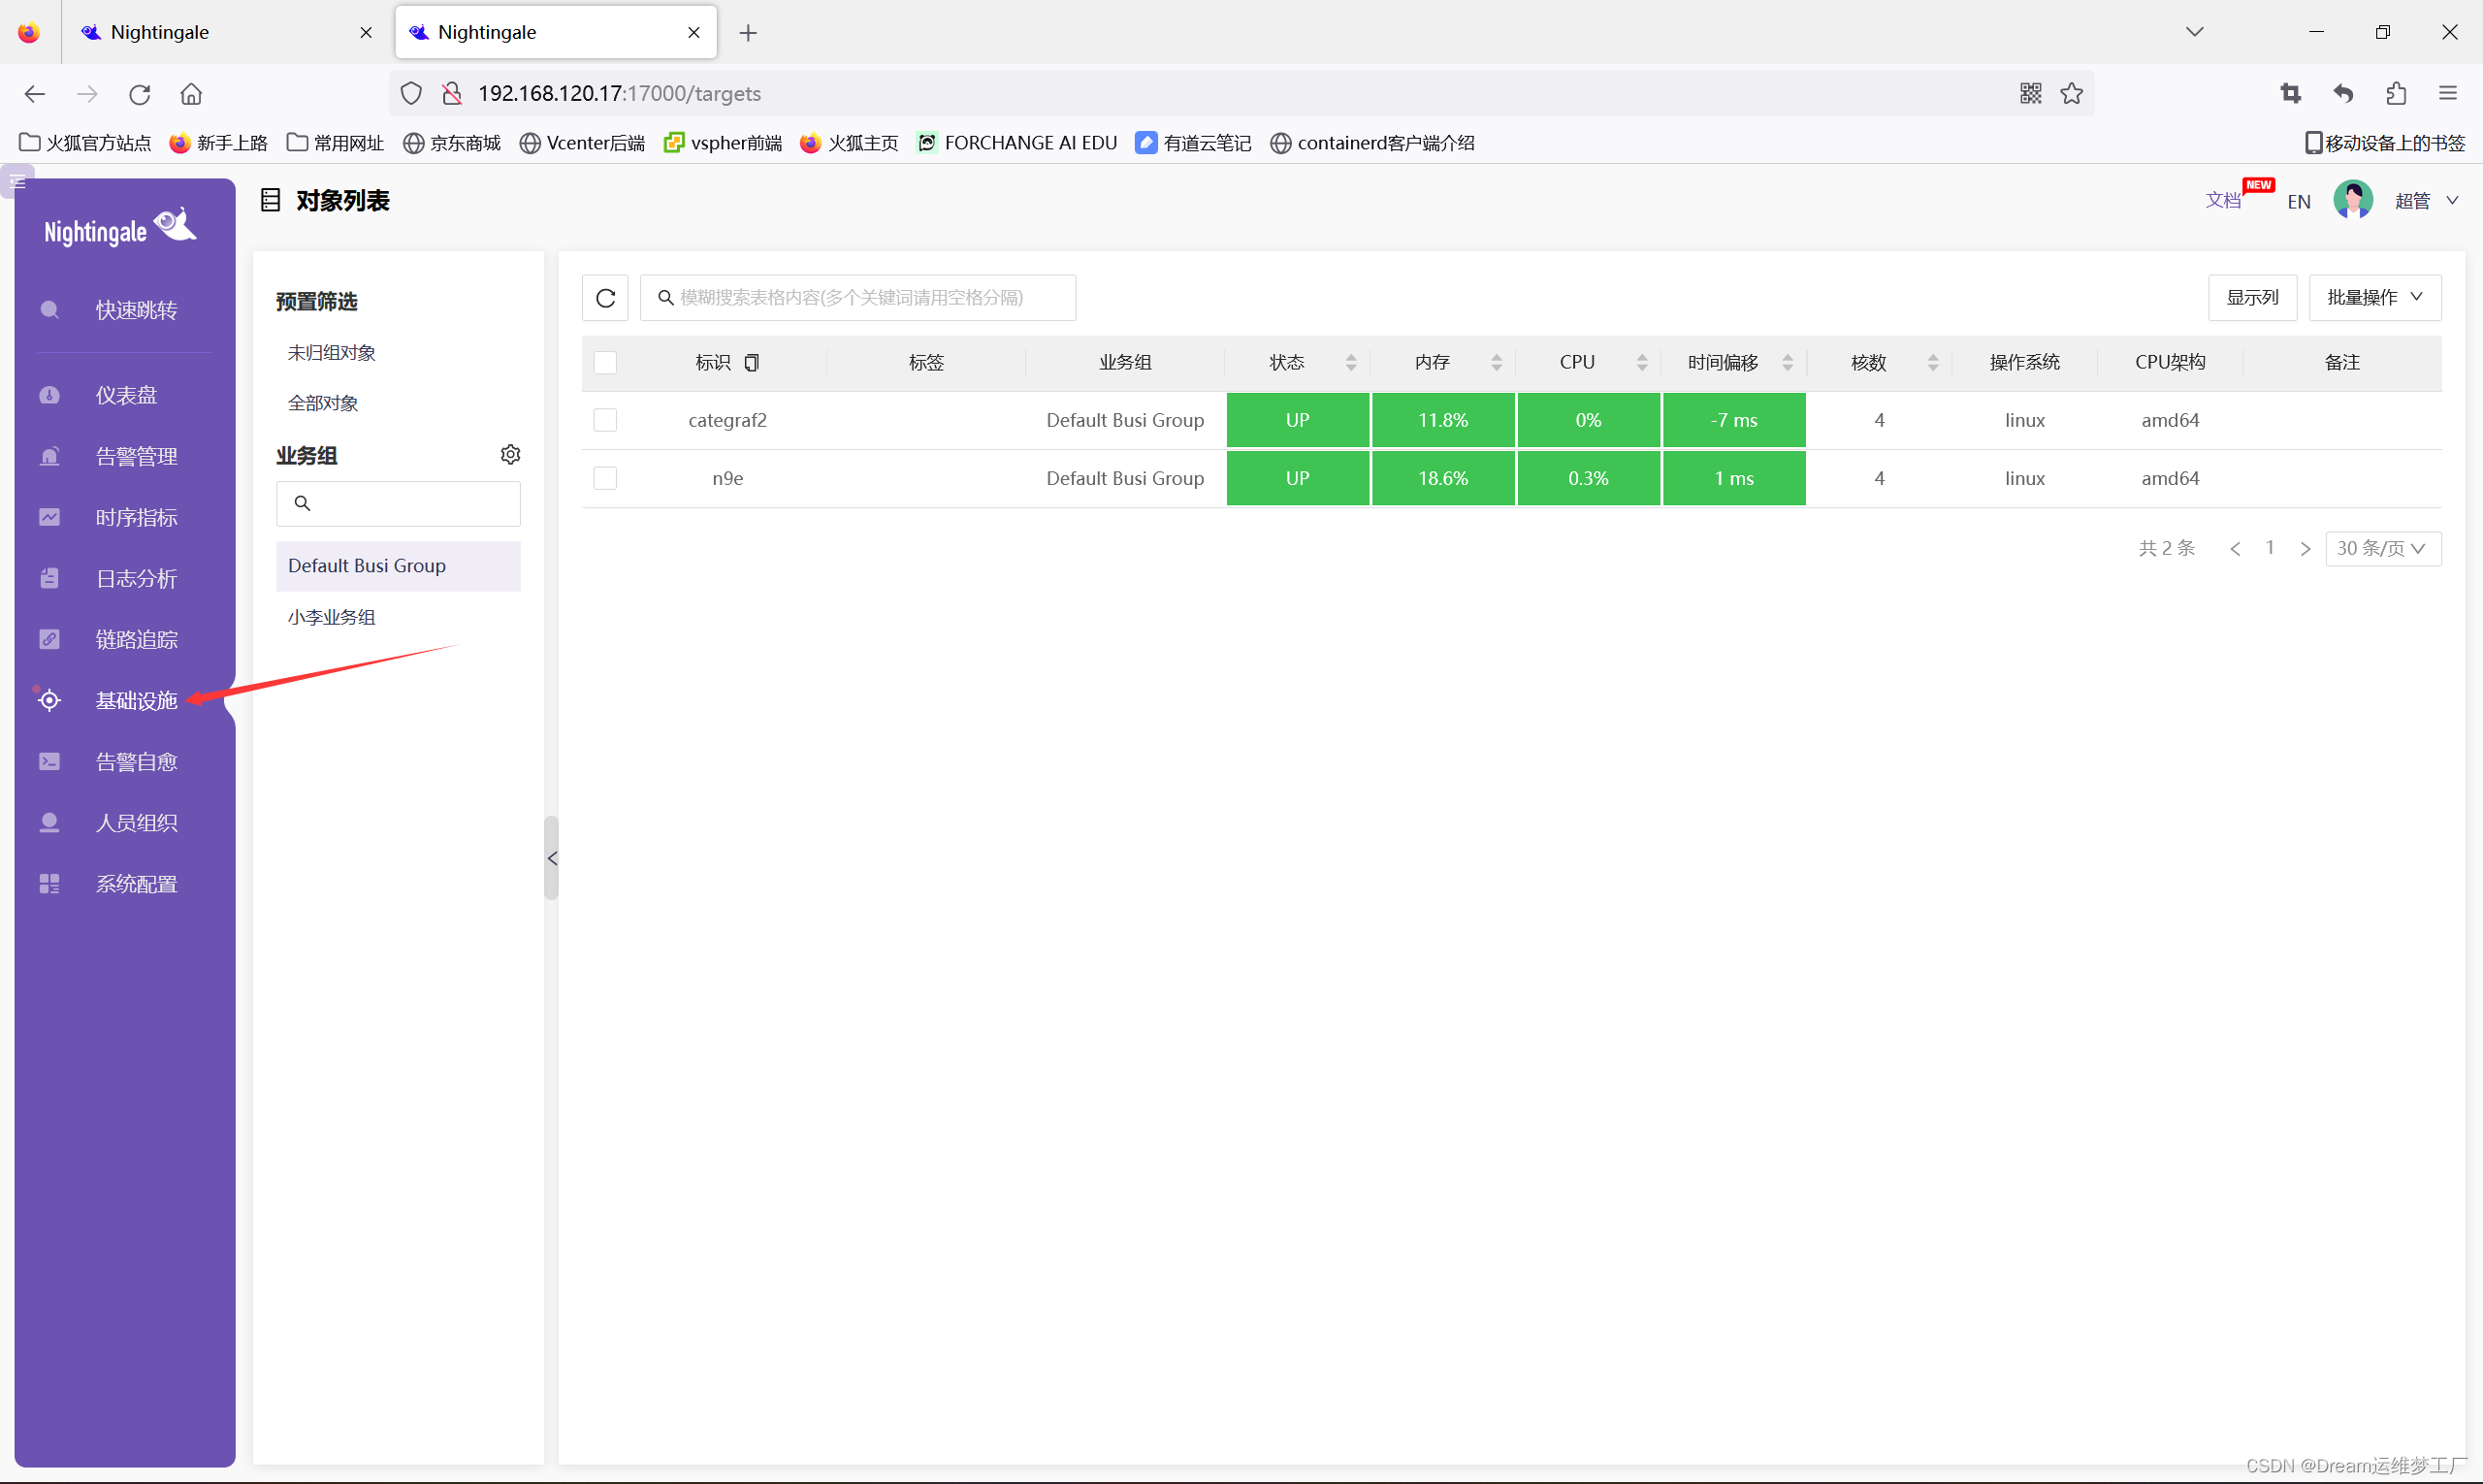Click the copy identifiers icon in header
Image resolution: width=2483 pixels, height=1484 pixels.
pyautogui.click(x=752, y=363)
